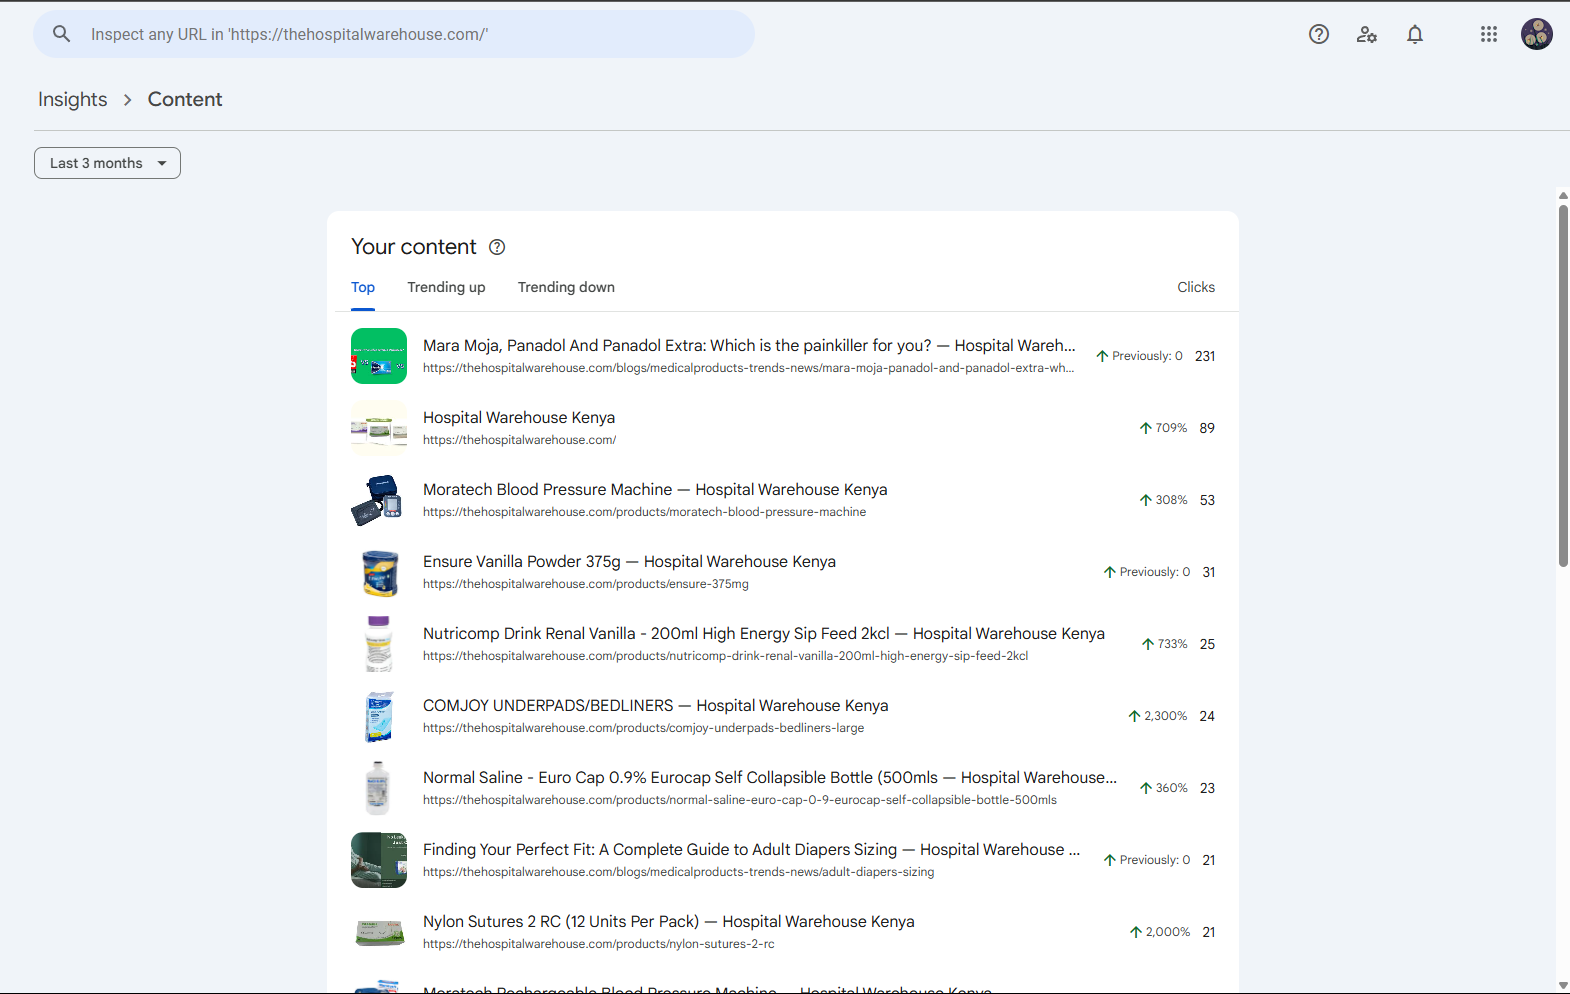The height and width of the screenshot is (994, 1570).
Task: Open the Adult Diapers Sizing guide row
Action: [x=783, y=860]
